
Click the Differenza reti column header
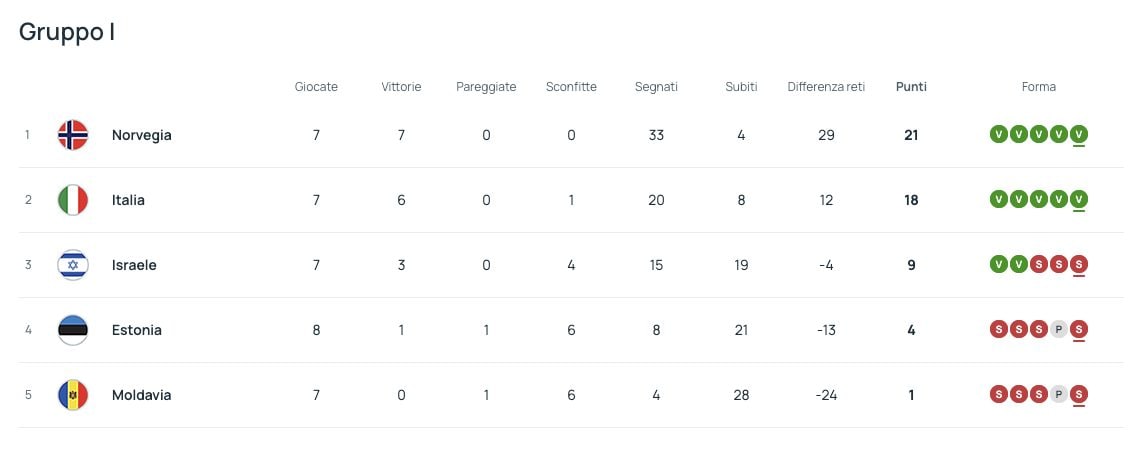click(826, 87)
